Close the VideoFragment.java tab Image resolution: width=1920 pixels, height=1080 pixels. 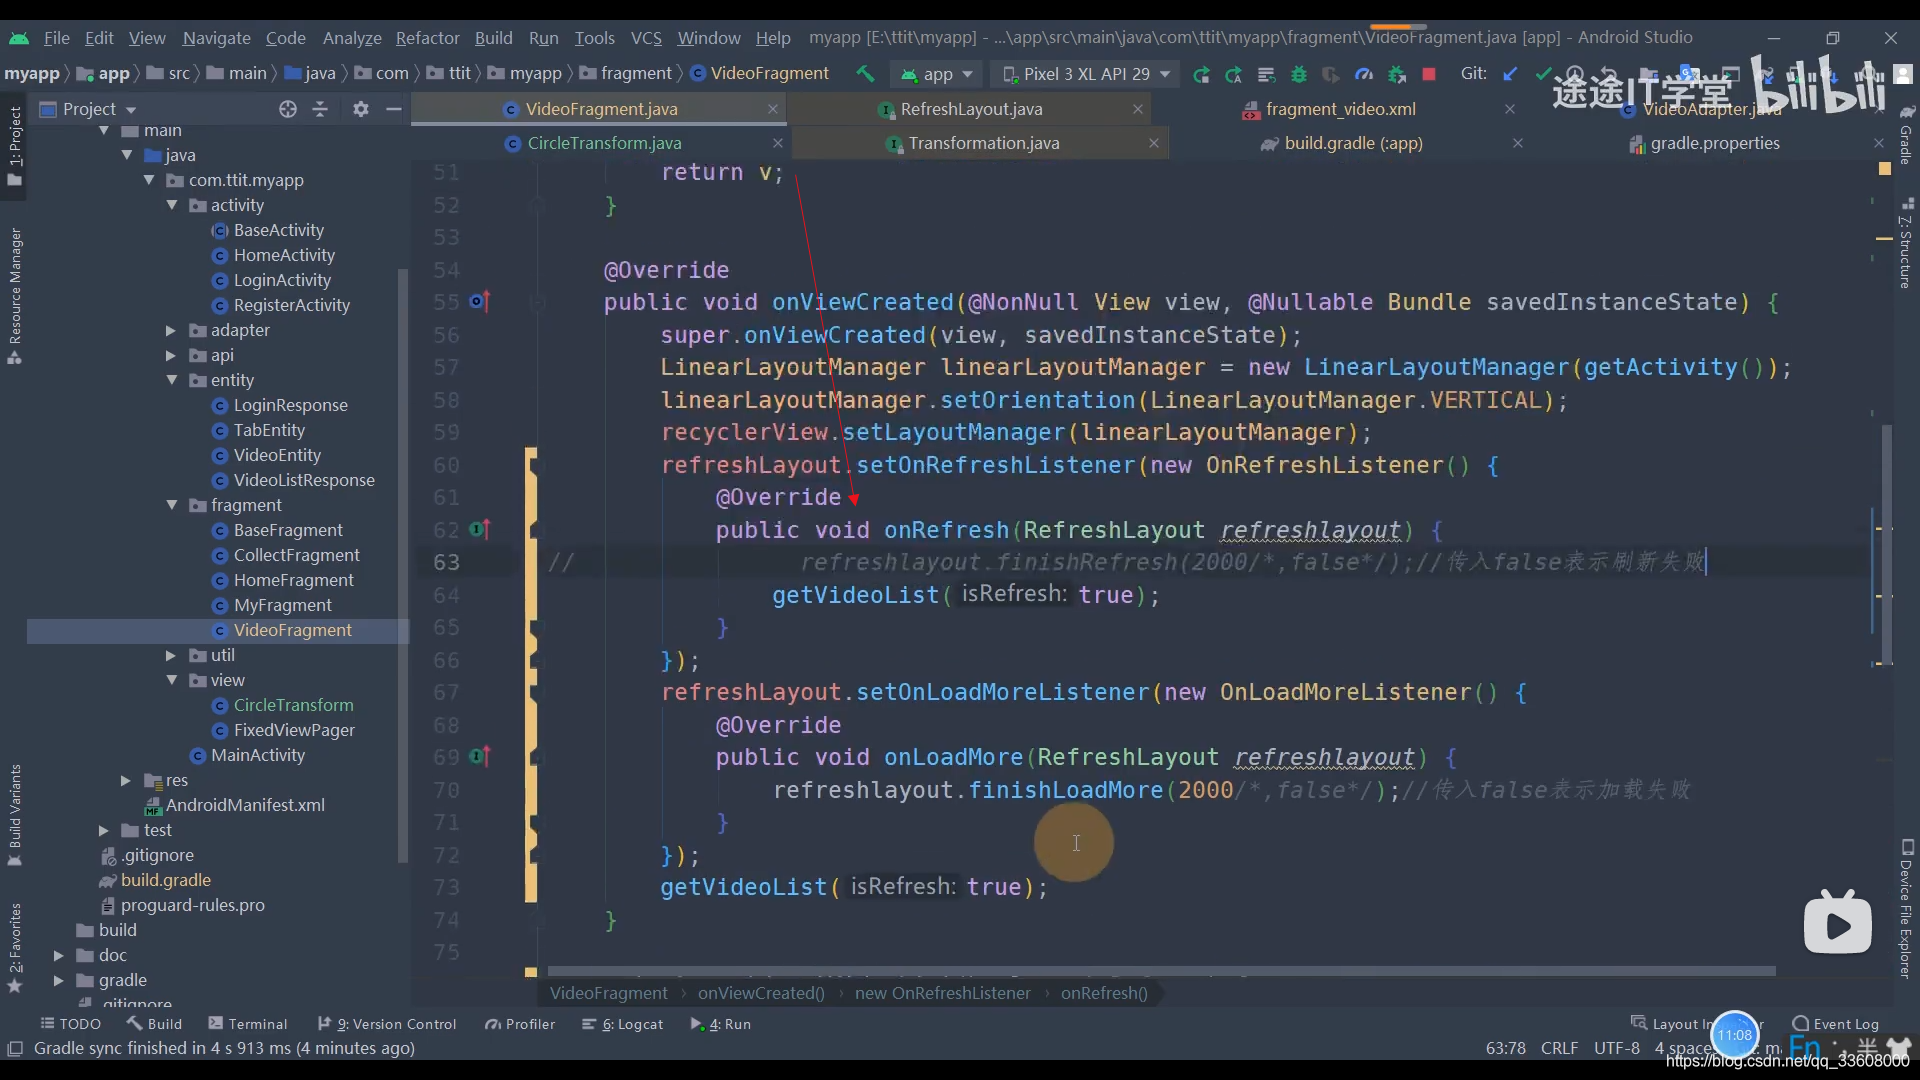tap(772, 109)
